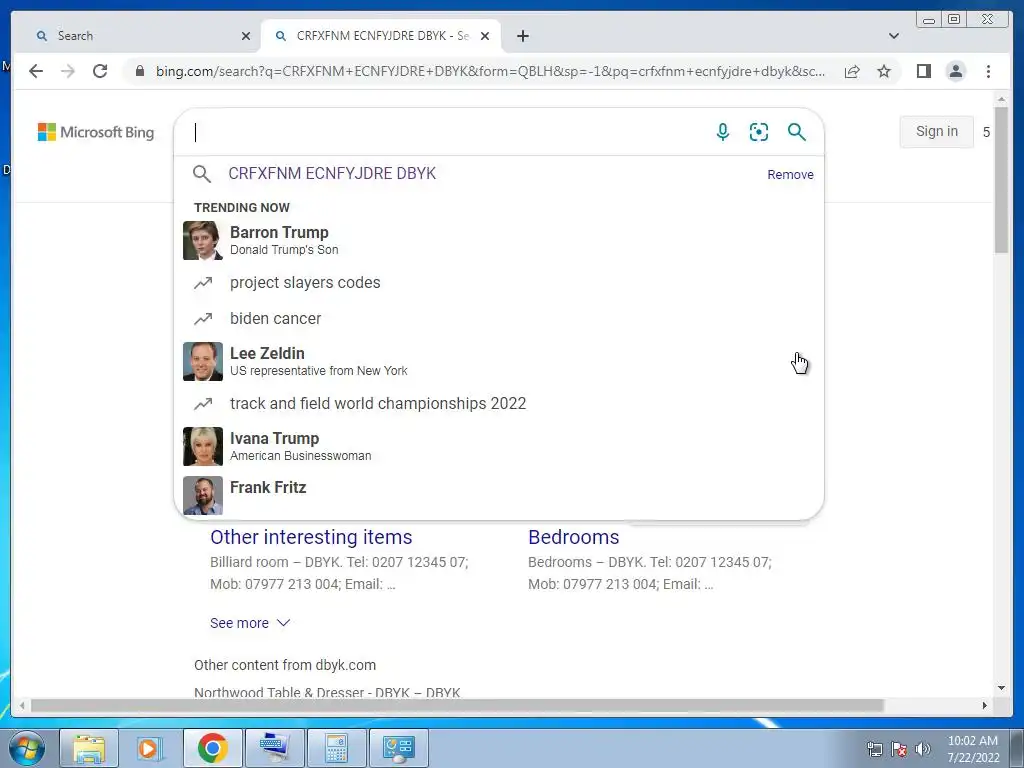Open new tab with plus button
Viewport: 1024px width, 768px height.
pyautogui.click(x=522, y=36)
